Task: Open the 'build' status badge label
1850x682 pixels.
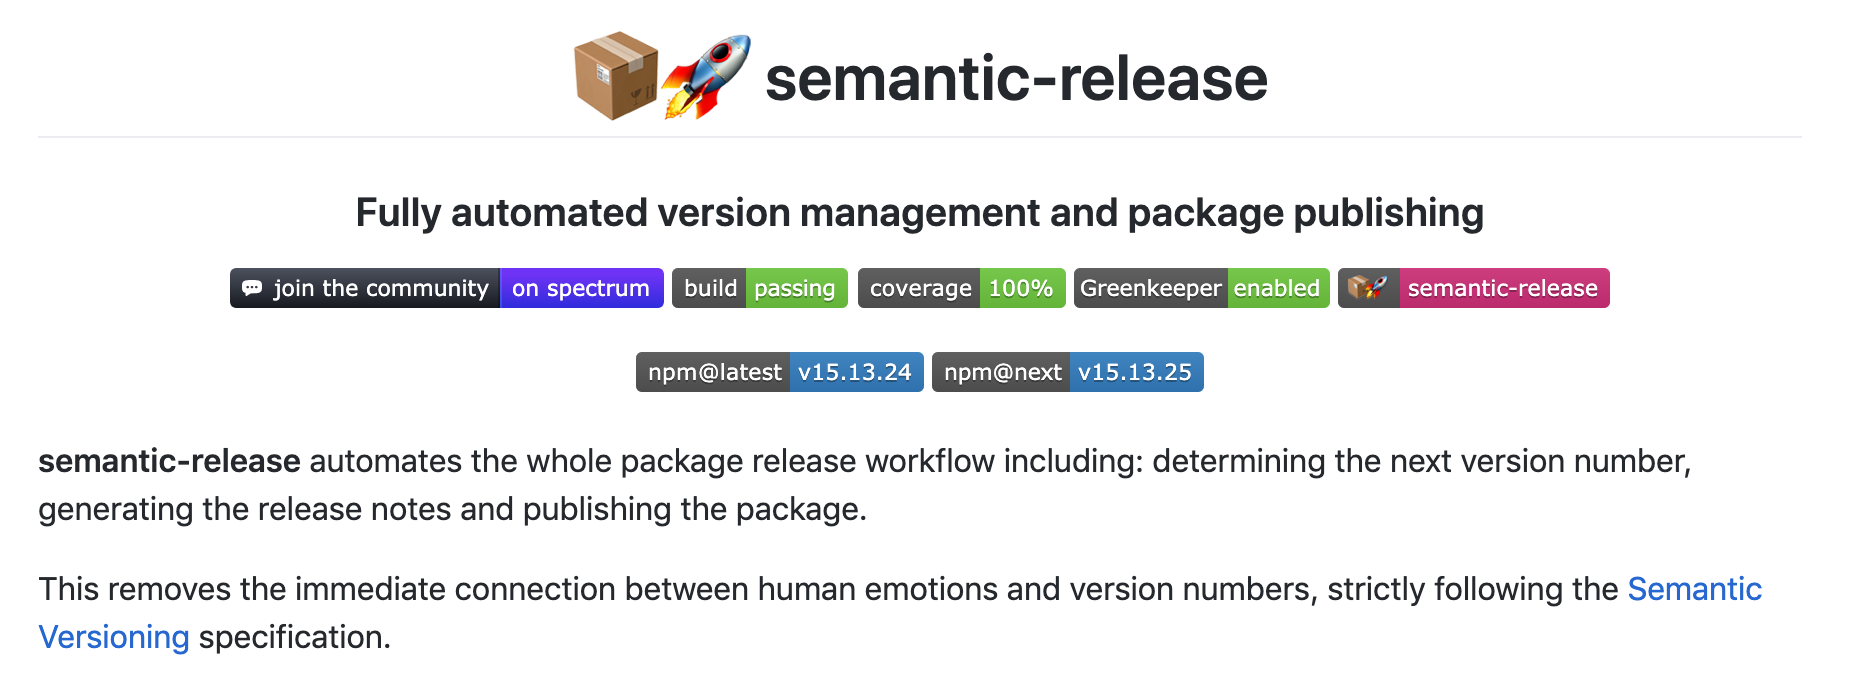Action: 710,288
